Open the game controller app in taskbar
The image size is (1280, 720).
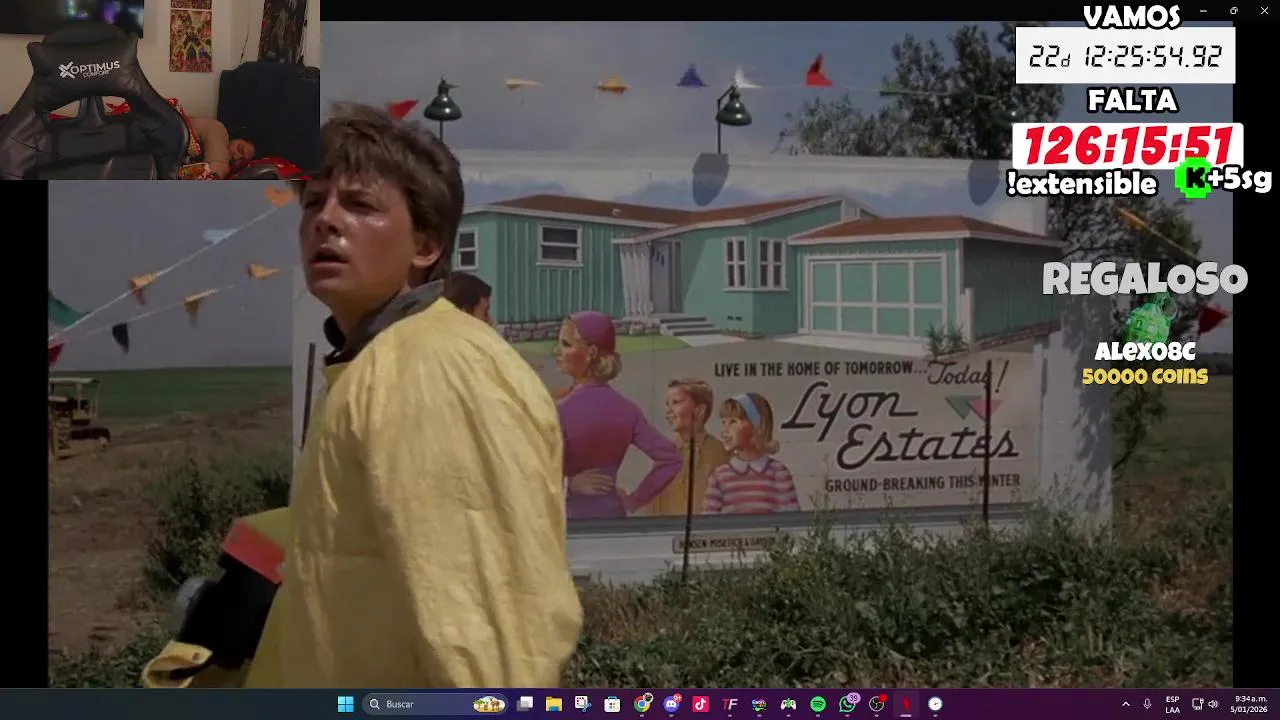(788, 704)
